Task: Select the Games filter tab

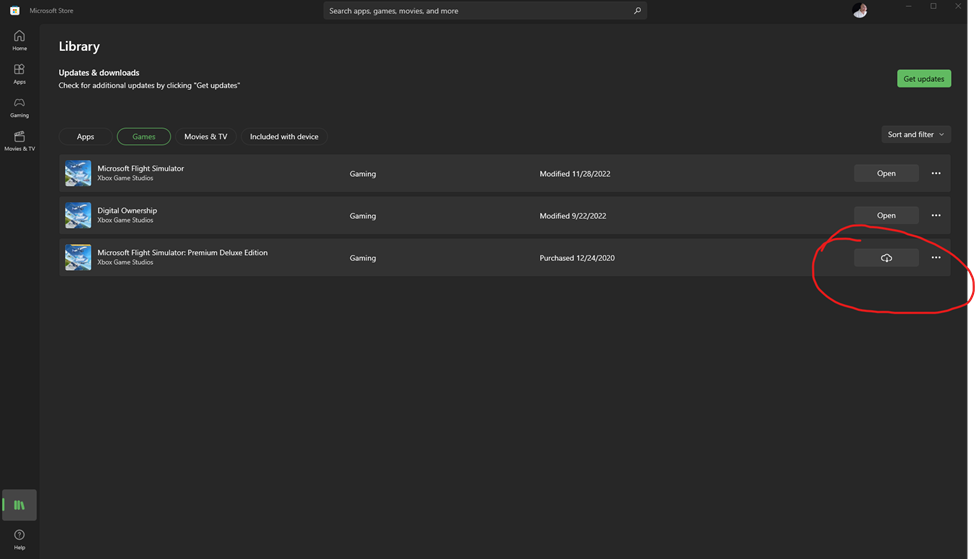Action: point(144,136)
